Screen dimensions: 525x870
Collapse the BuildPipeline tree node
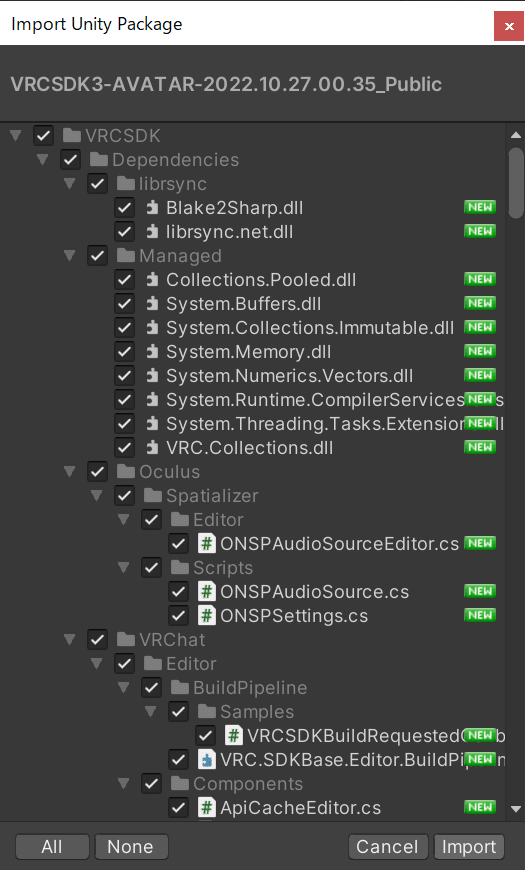point(123,687)
